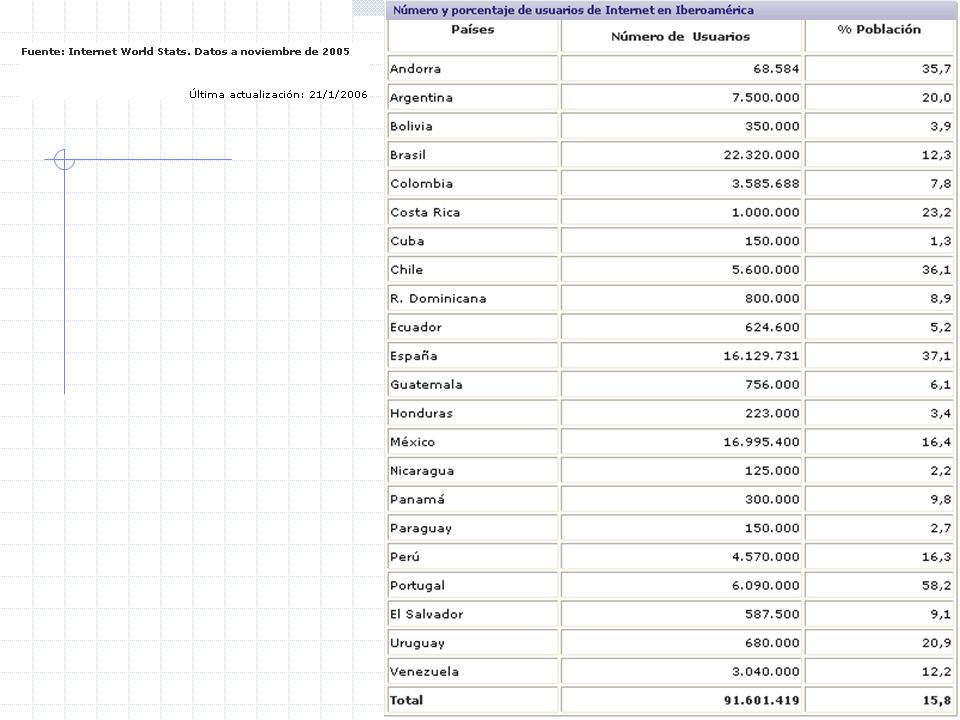
Task: Select user count 680.000 for Uruguay
Action: coord(772,643)
